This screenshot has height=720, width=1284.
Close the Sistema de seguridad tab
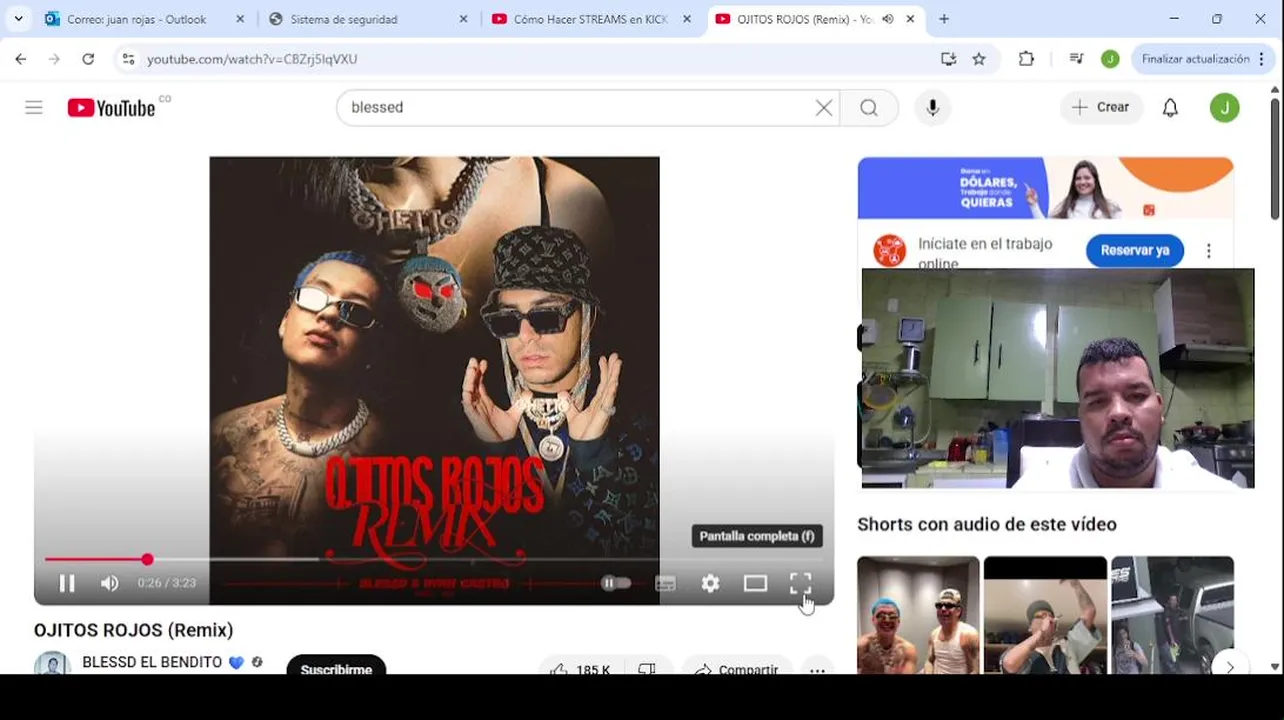463,19
